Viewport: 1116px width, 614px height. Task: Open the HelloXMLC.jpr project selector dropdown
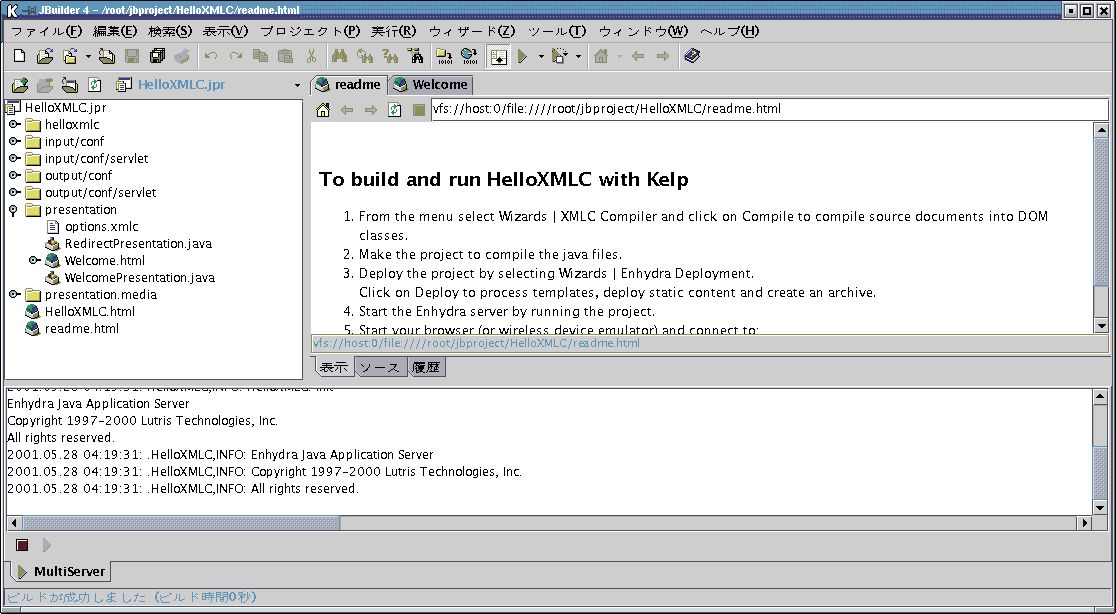297,85
